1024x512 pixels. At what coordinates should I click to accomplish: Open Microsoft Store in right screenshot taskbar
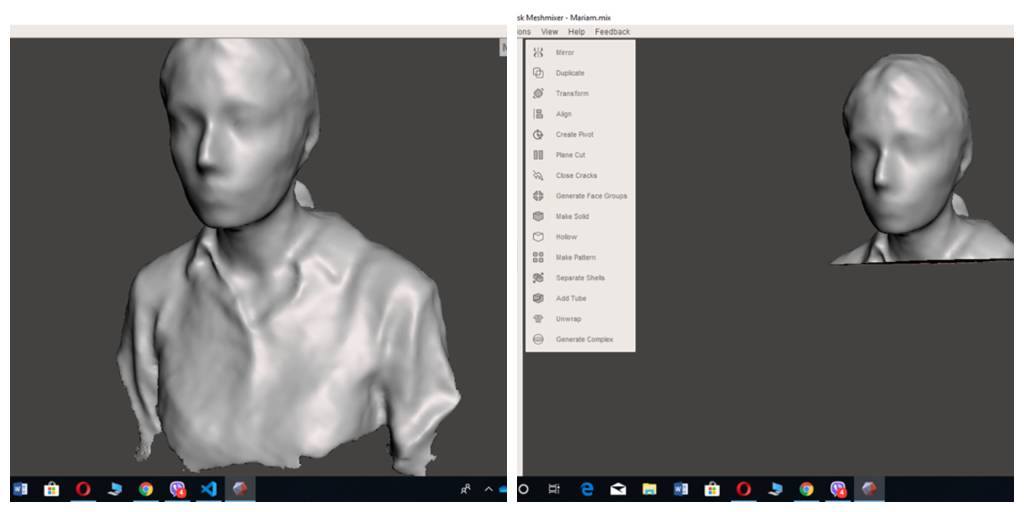pos(712,488)
